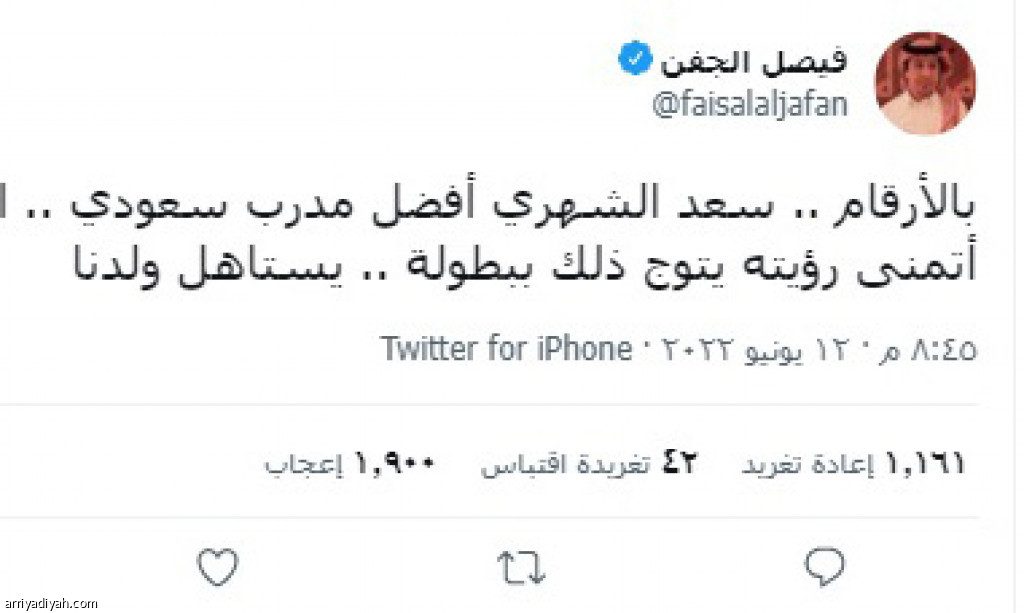Like the tweet with heart icon
The width and height of the screenshot is (1024, 613).
pos(217,567)
